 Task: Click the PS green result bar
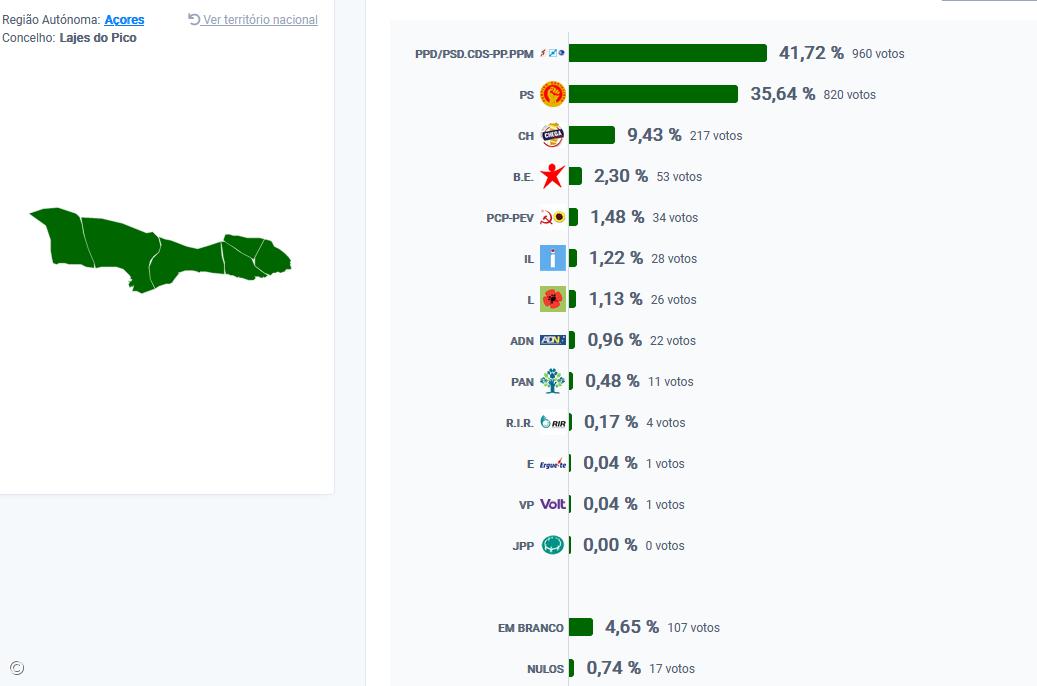[x=653, y=94]
